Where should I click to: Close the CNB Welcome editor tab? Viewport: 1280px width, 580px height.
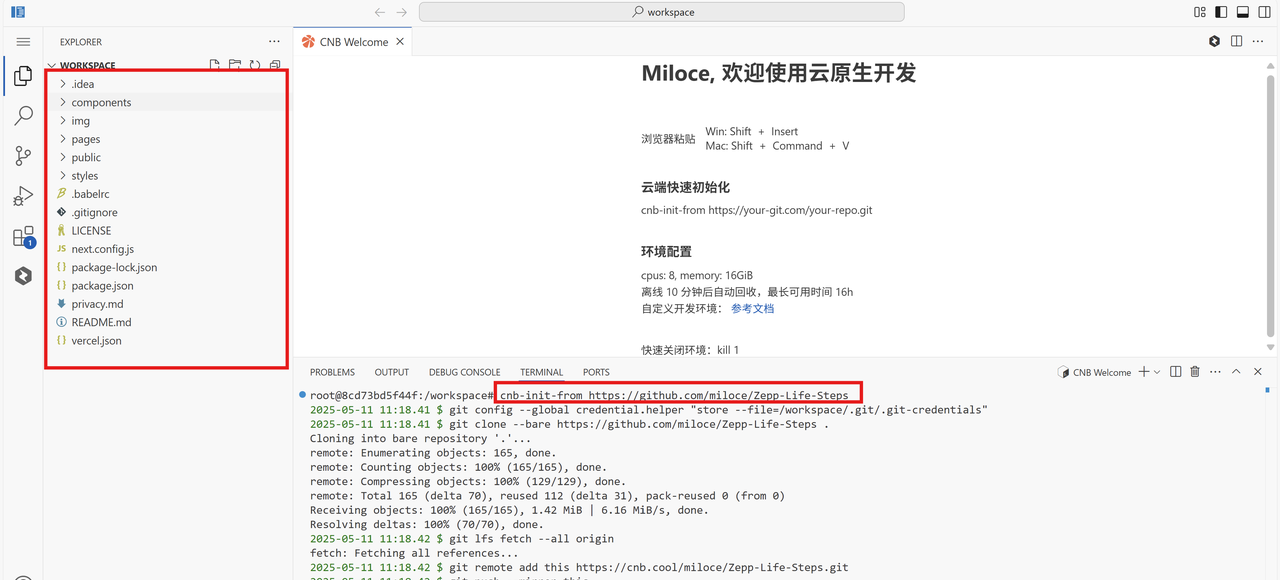coord(400,42)
